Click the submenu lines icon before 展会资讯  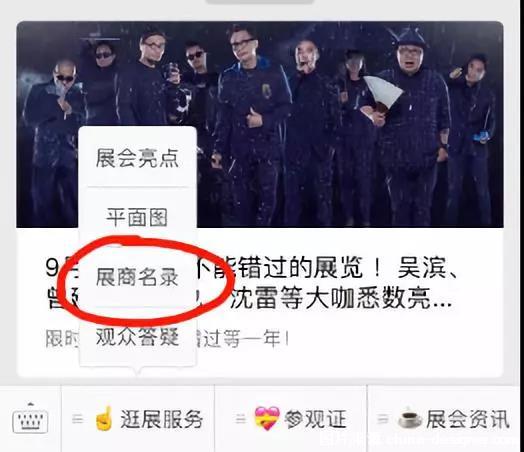pyautogui.click(x=383, y=419)
